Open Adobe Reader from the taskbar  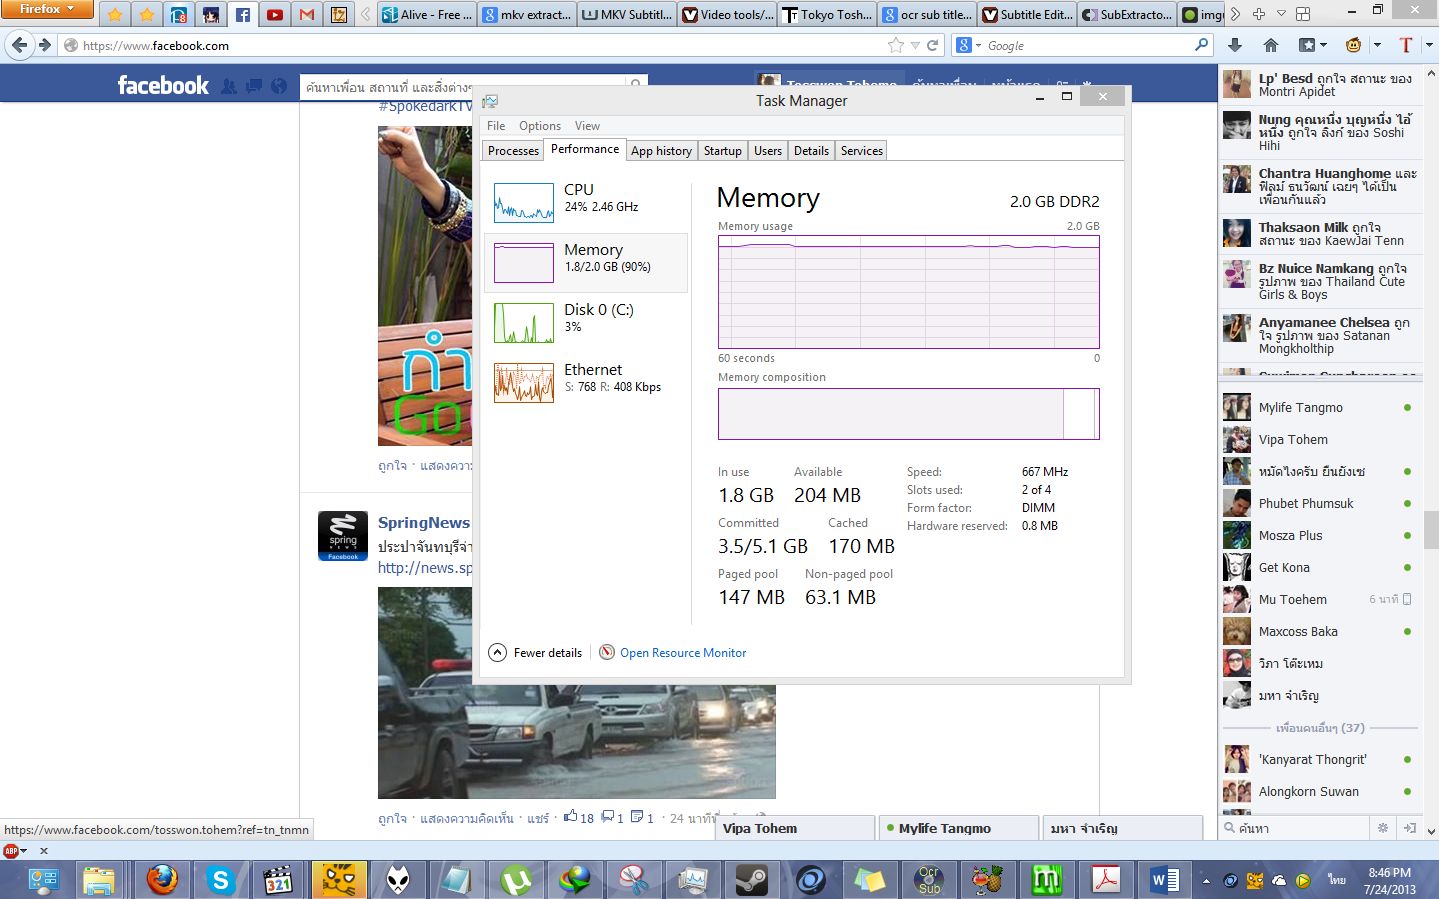coord(1105,880)
